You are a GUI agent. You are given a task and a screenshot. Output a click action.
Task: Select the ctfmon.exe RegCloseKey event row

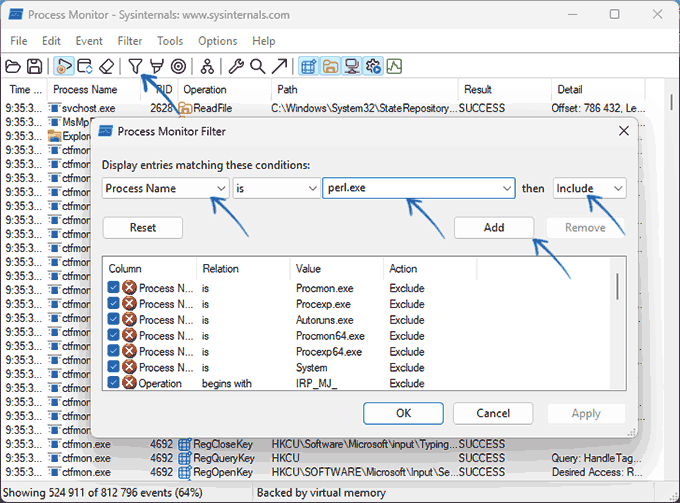click(325, 444)
